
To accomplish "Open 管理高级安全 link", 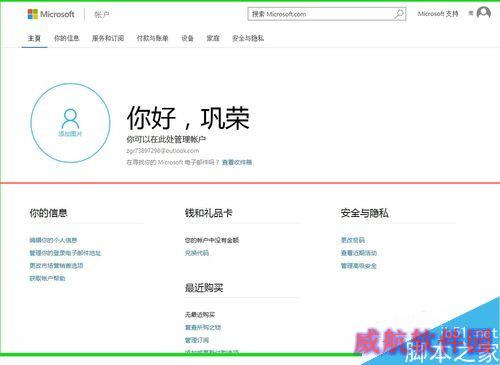I will 359,266.
